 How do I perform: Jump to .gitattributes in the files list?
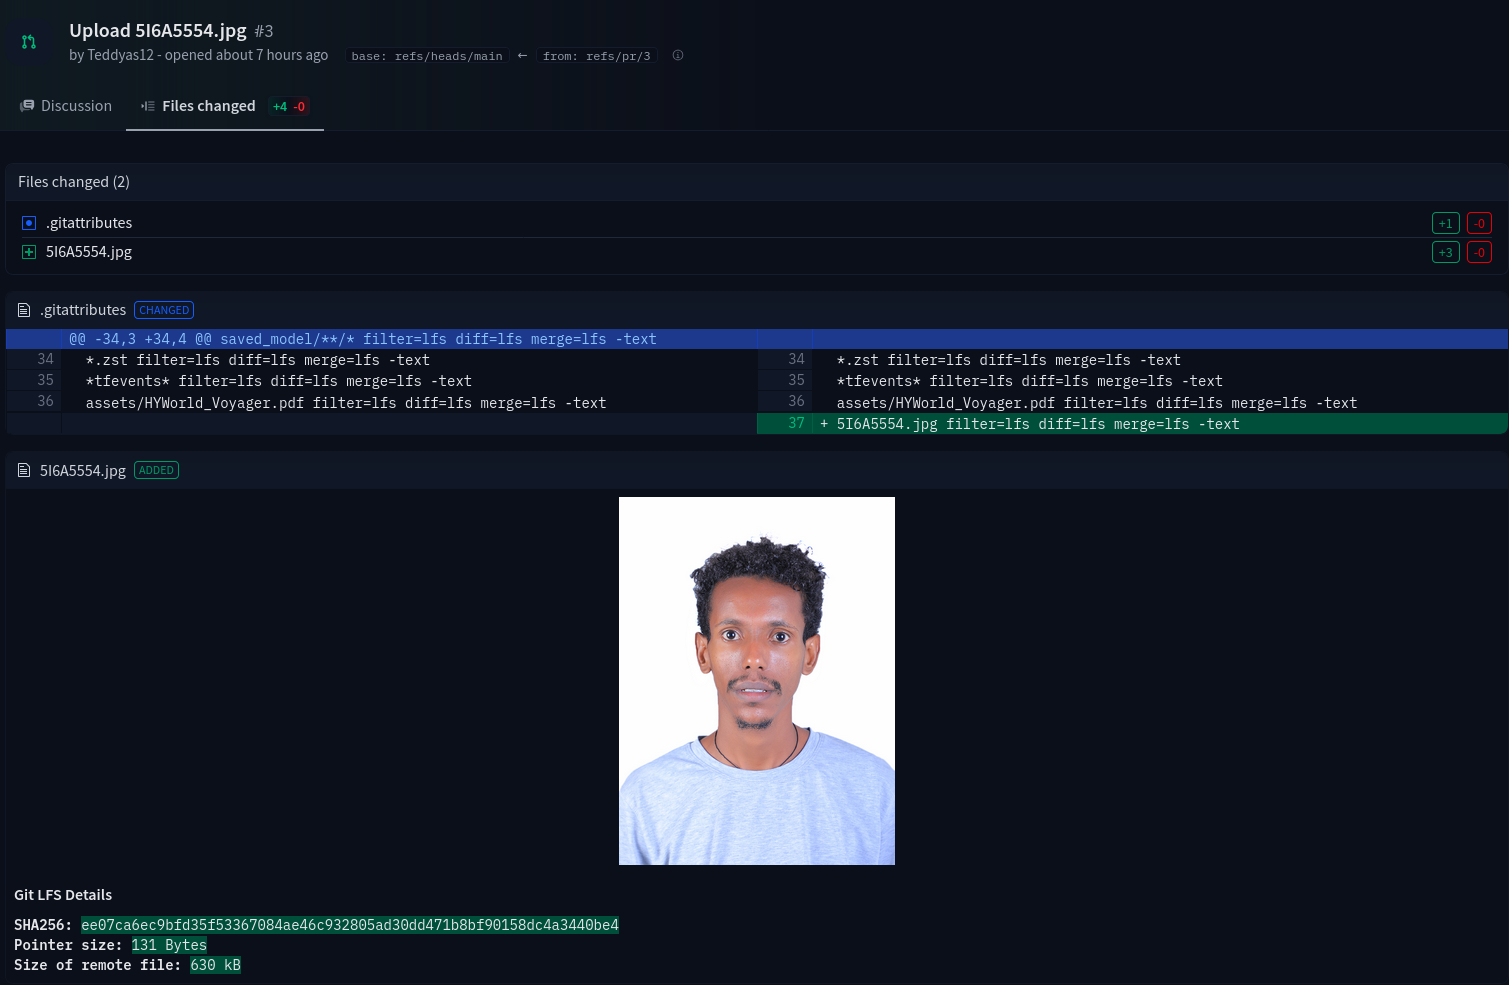point(89,223)
